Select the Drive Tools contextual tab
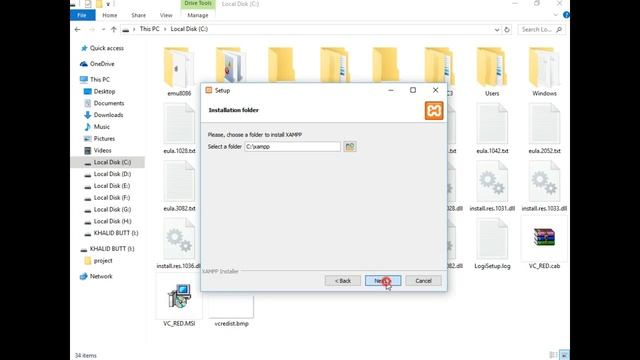Image resolution: width=640 pixels, height=360 pixels. [198, 4]
